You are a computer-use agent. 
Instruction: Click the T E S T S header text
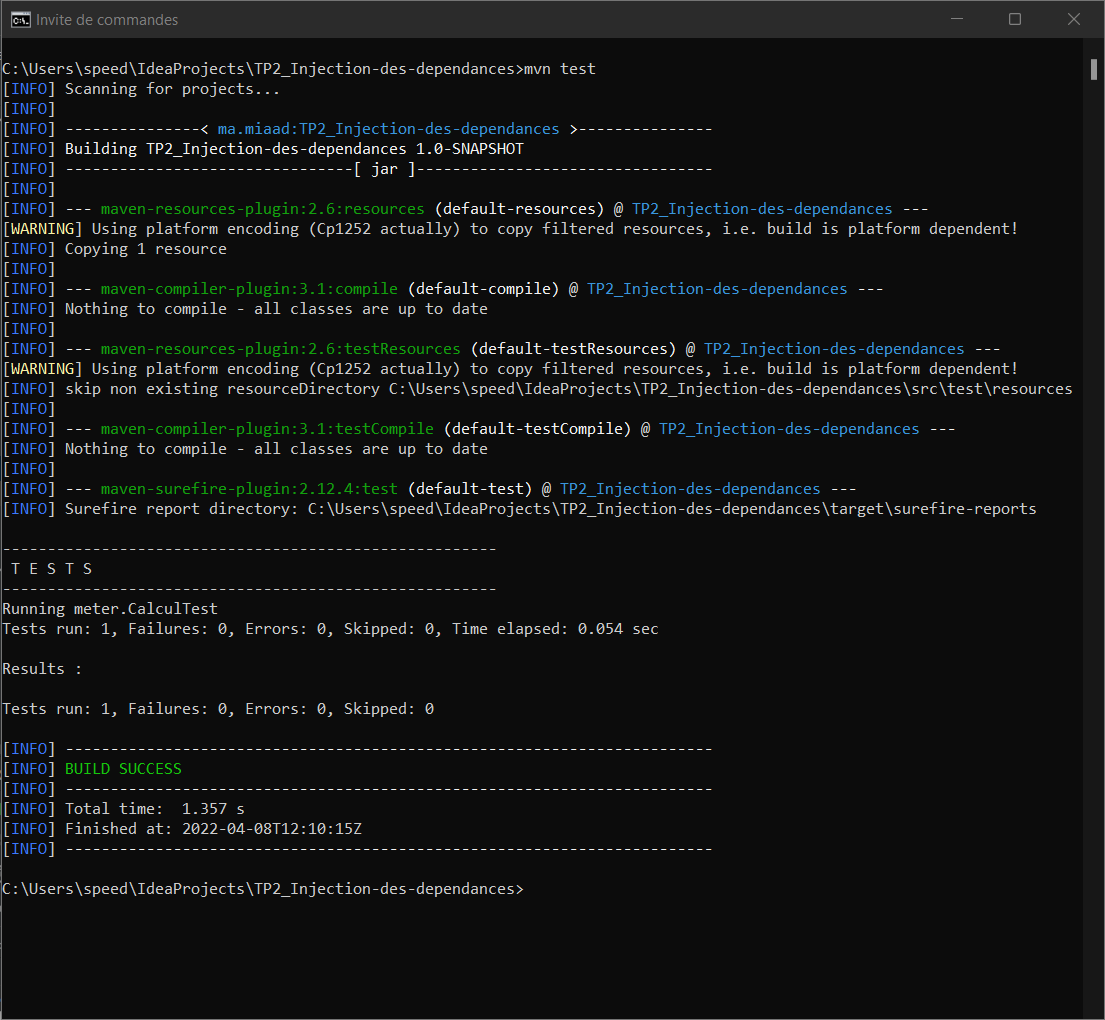48,568
